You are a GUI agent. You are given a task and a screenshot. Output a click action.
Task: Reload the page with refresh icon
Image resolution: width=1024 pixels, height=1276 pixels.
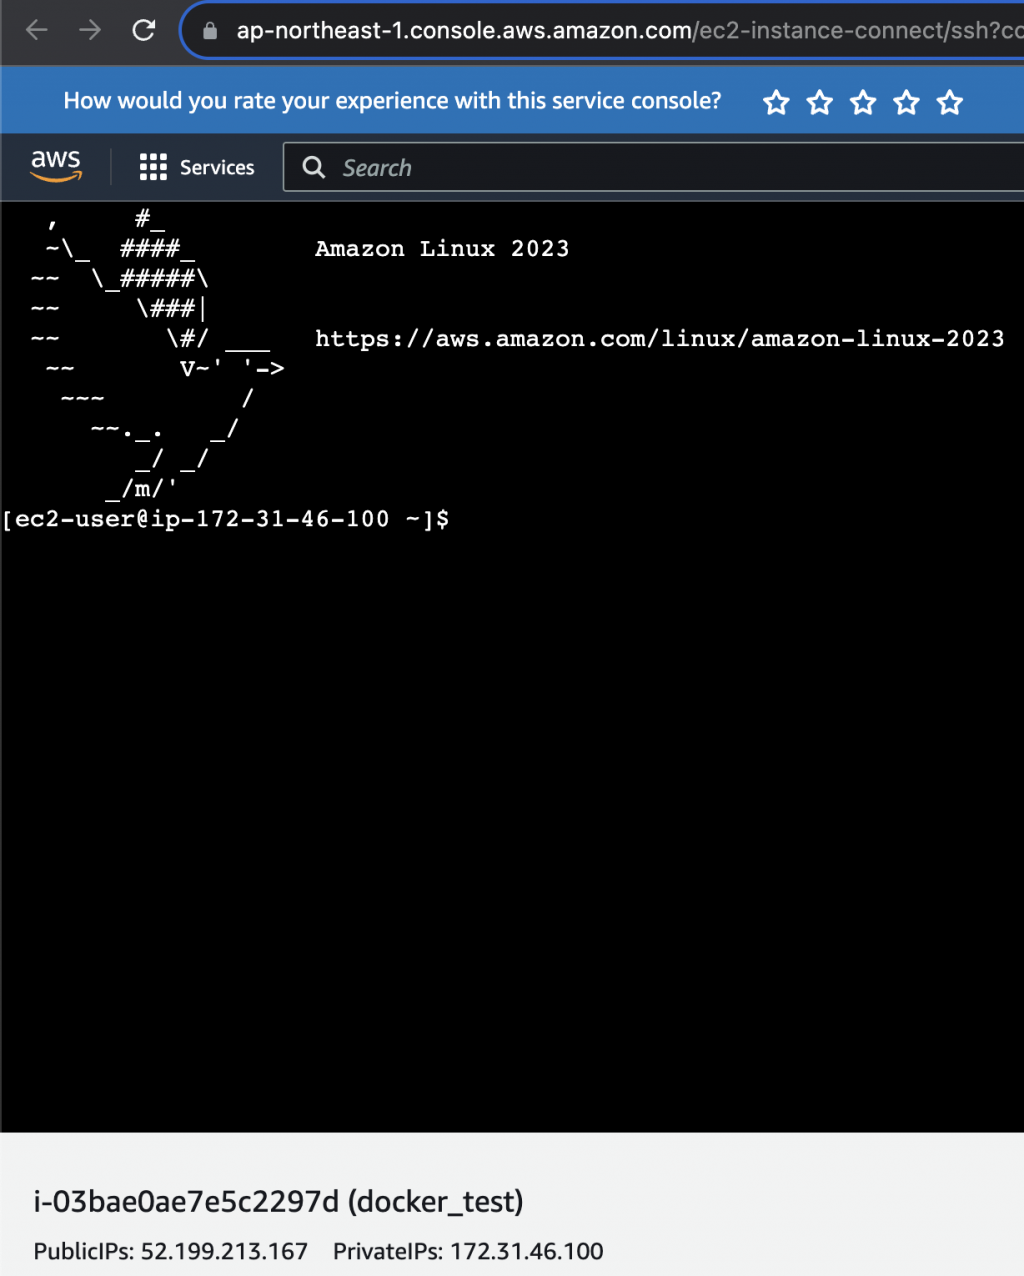[144, 30]
